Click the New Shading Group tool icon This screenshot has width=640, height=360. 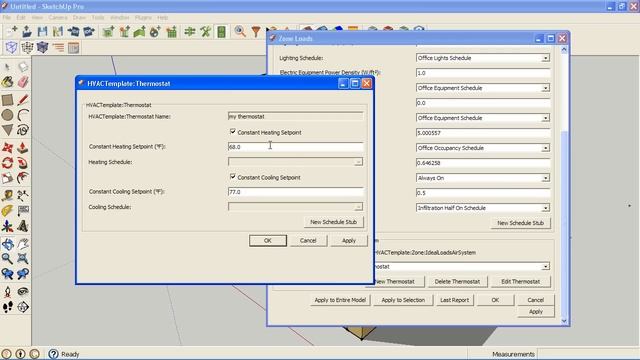pos(124,31)
